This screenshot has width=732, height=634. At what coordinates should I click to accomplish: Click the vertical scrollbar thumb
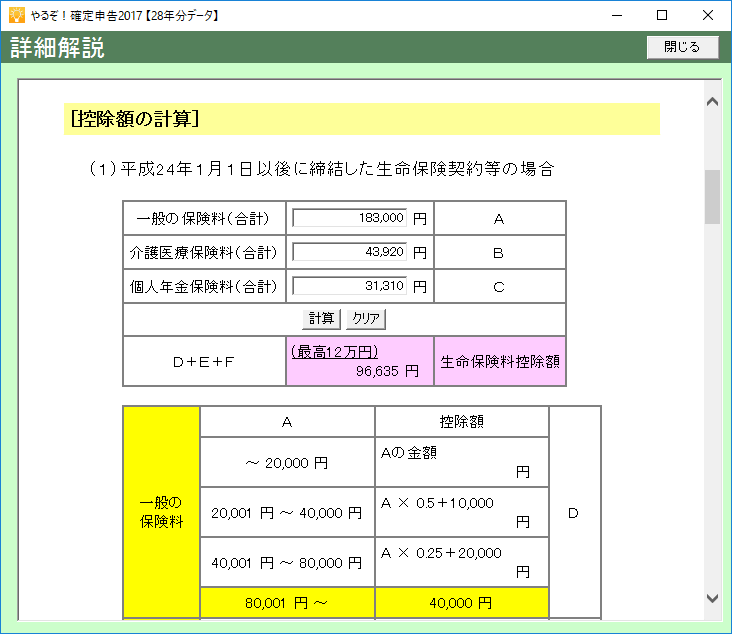[712, 197]
